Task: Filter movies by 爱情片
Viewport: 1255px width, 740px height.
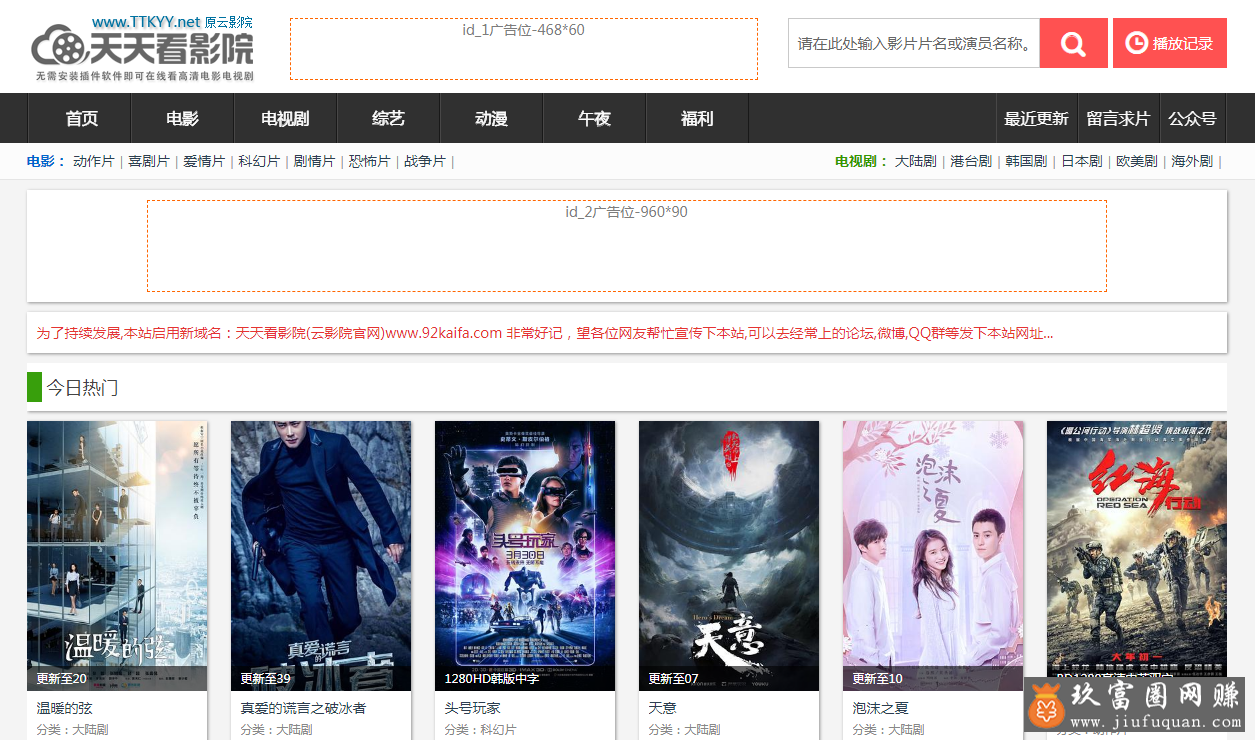Action: coord(204,161)
